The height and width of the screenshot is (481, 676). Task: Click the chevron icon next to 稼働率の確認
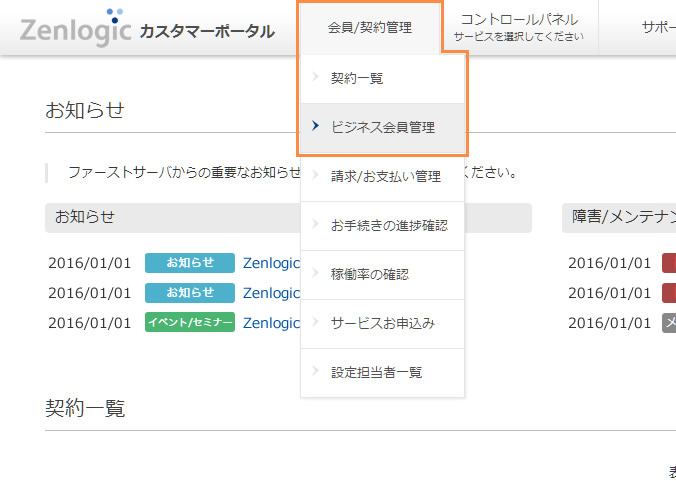315,274
